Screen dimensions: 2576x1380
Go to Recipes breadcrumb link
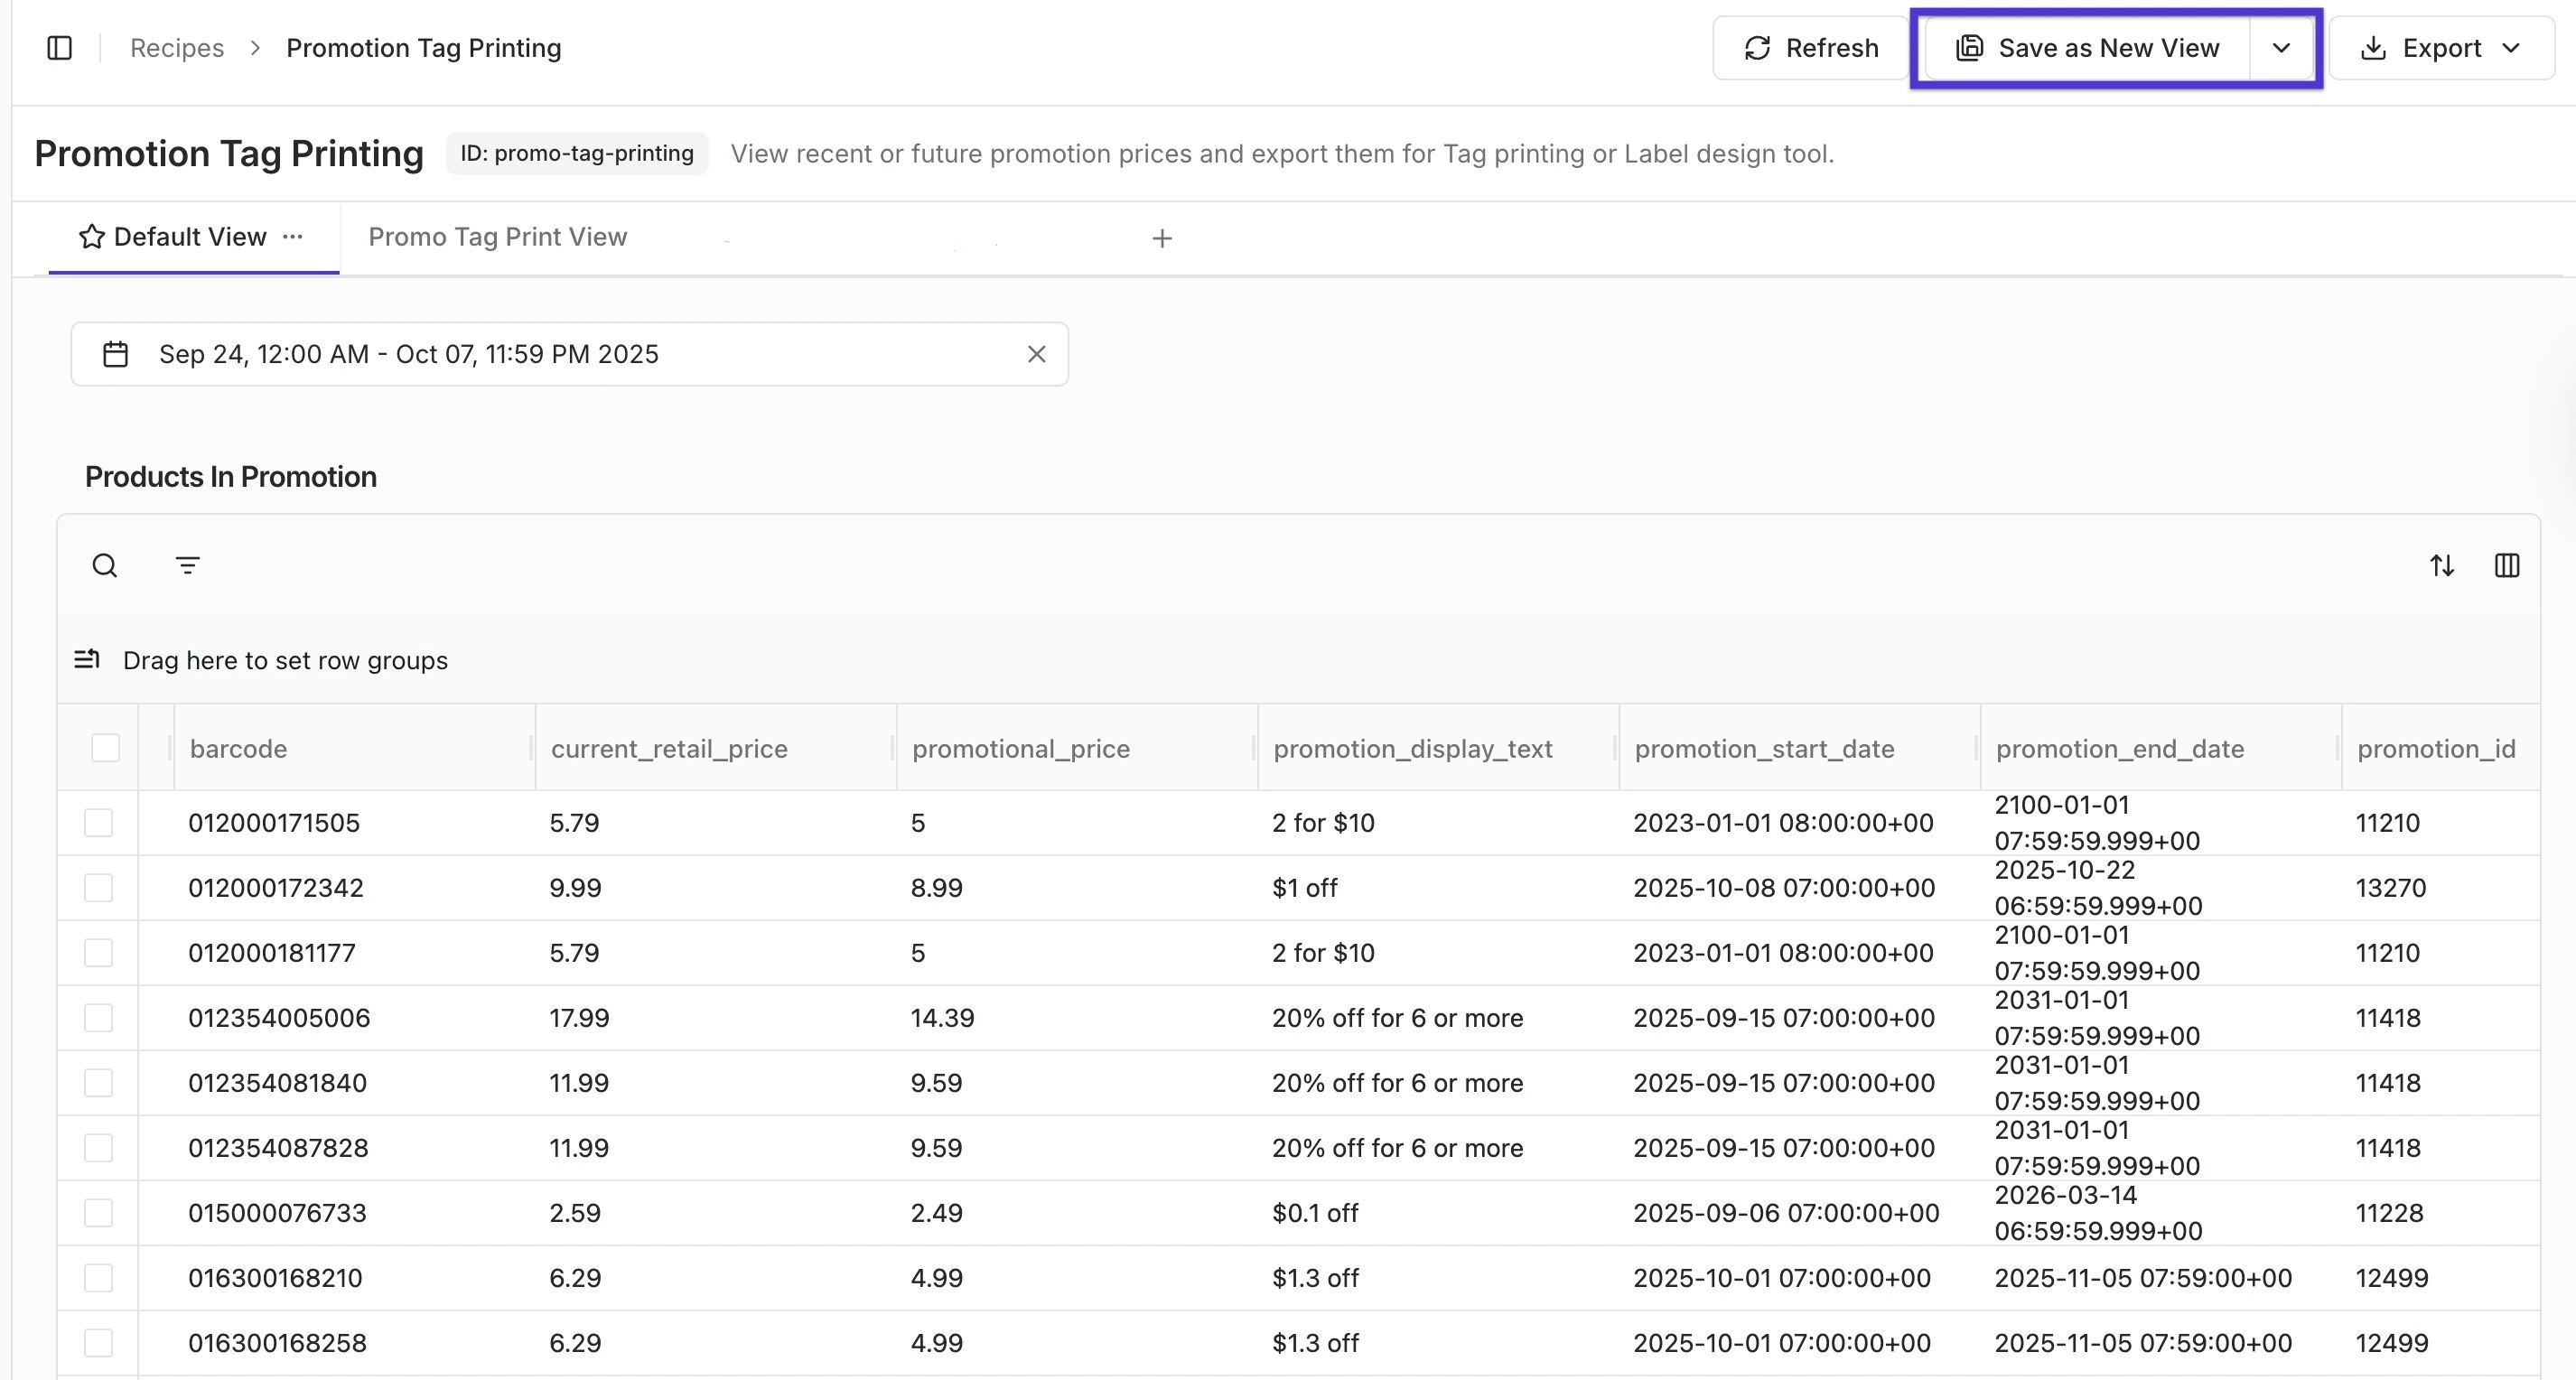coord(177,48)
